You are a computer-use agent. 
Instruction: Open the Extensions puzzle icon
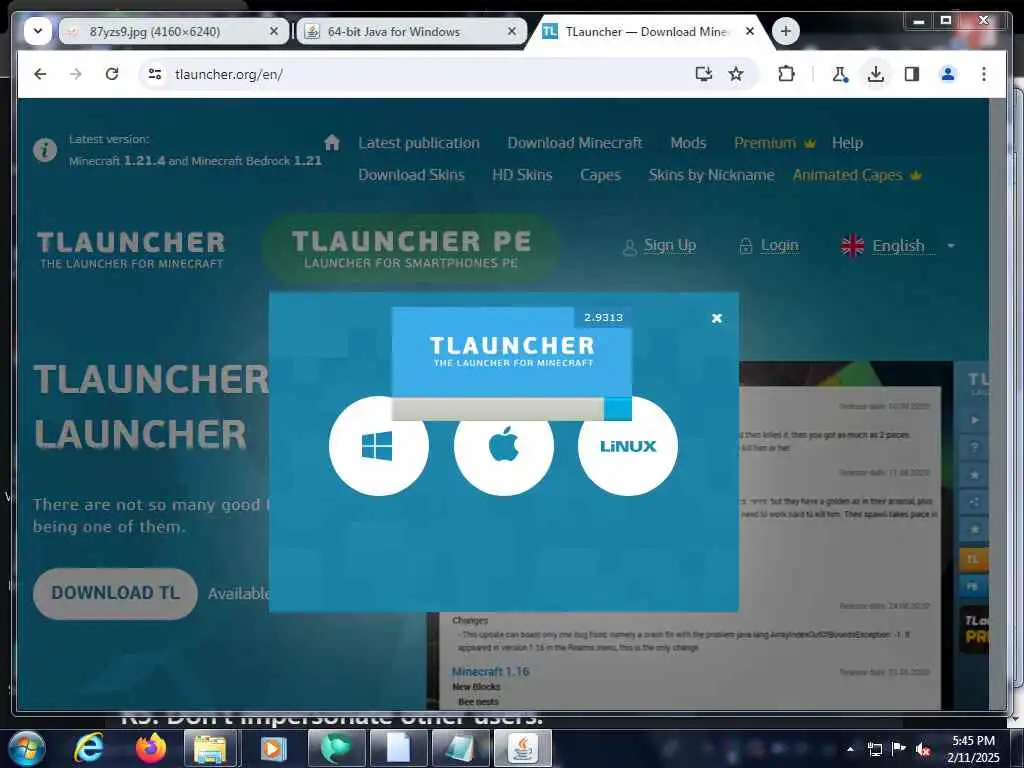click(x=786, y=74)
